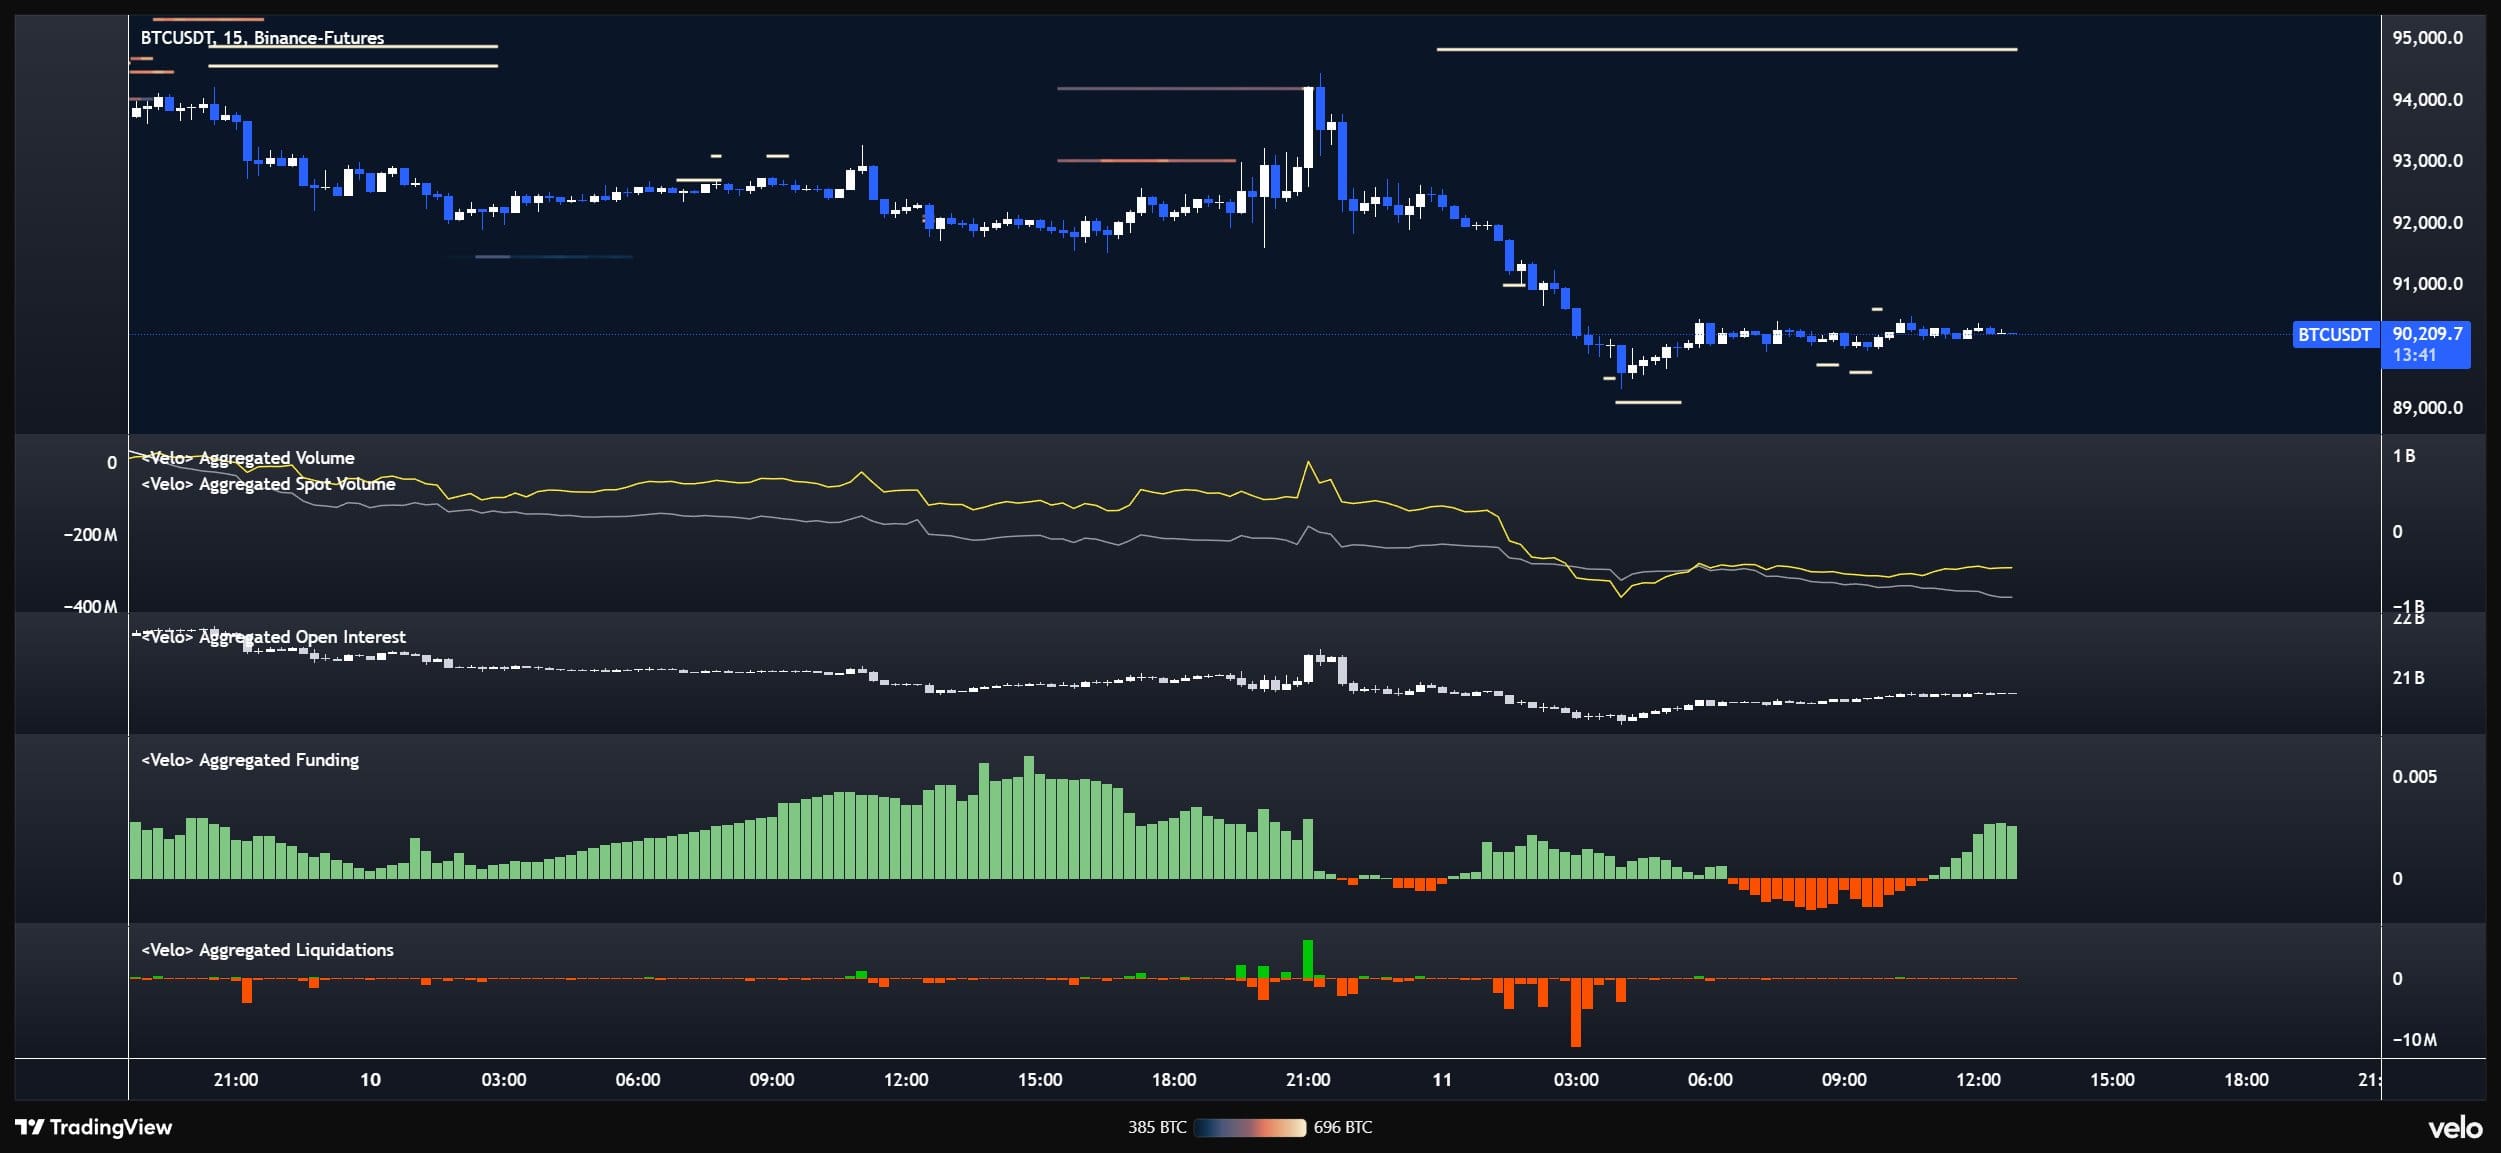Open the Velo Aggregated Funding indicator legend
The width and height of the screenshot is (2501, 1153).
tap(250, 760)
